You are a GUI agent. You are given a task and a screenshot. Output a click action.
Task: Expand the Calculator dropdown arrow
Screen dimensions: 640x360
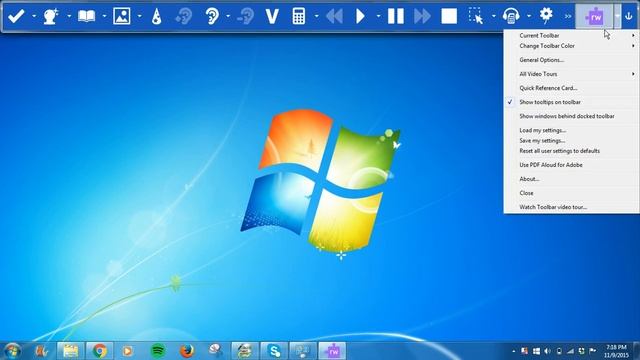pos(316,16)
